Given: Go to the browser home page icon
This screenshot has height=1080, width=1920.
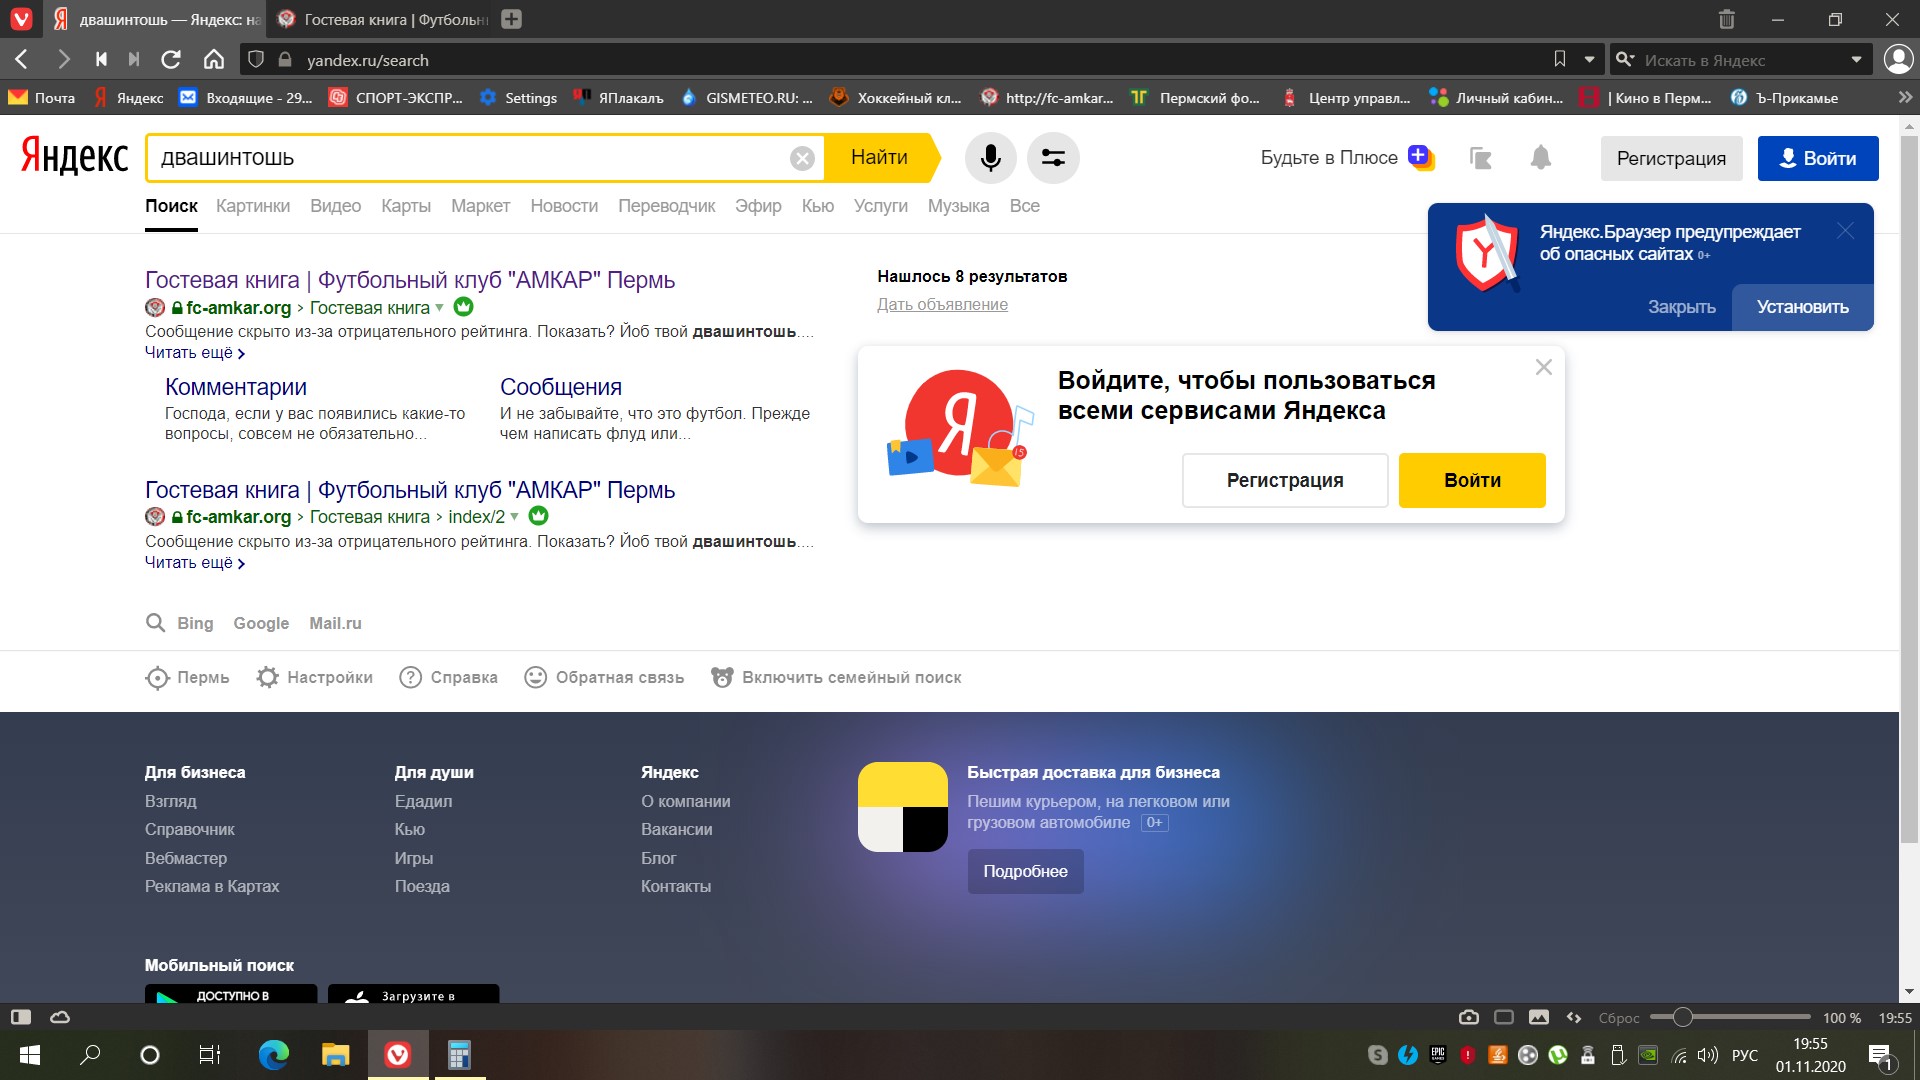Looking at the screenshot, I should 214,60.
